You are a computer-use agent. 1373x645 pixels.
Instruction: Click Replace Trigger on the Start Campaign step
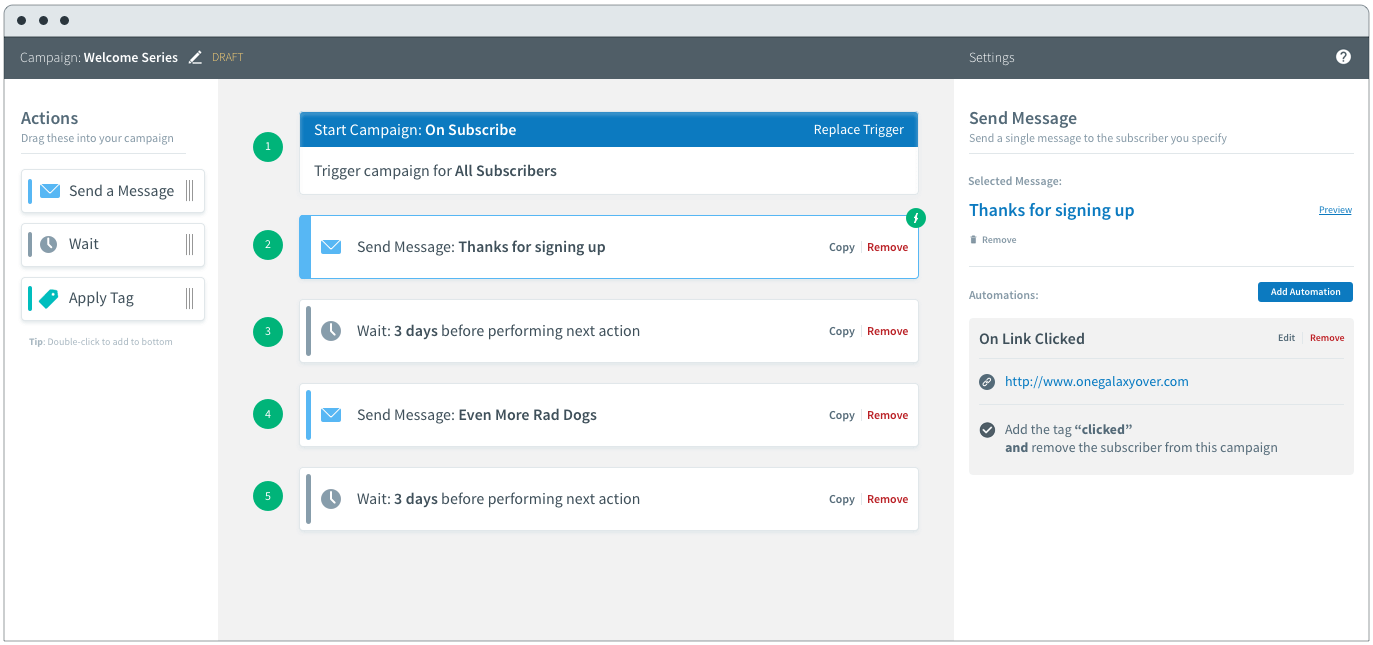point(858,129)
